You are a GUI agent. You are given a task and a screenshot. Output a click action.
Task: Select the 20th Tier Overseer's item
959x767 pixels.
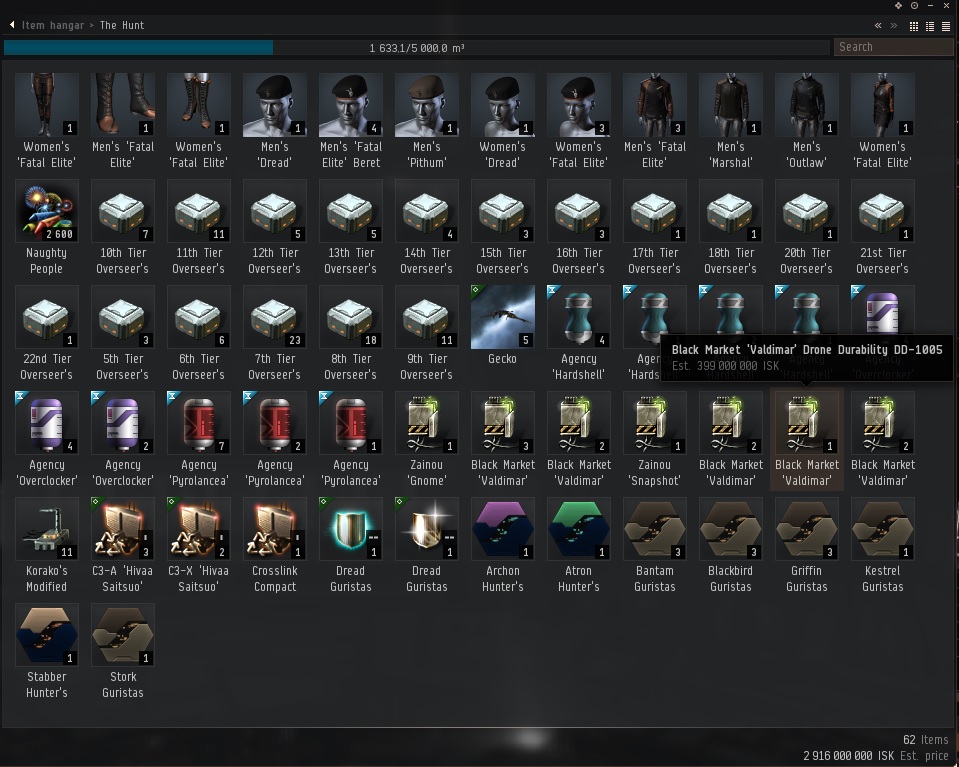pyautogui.click(x=806, y=228)
